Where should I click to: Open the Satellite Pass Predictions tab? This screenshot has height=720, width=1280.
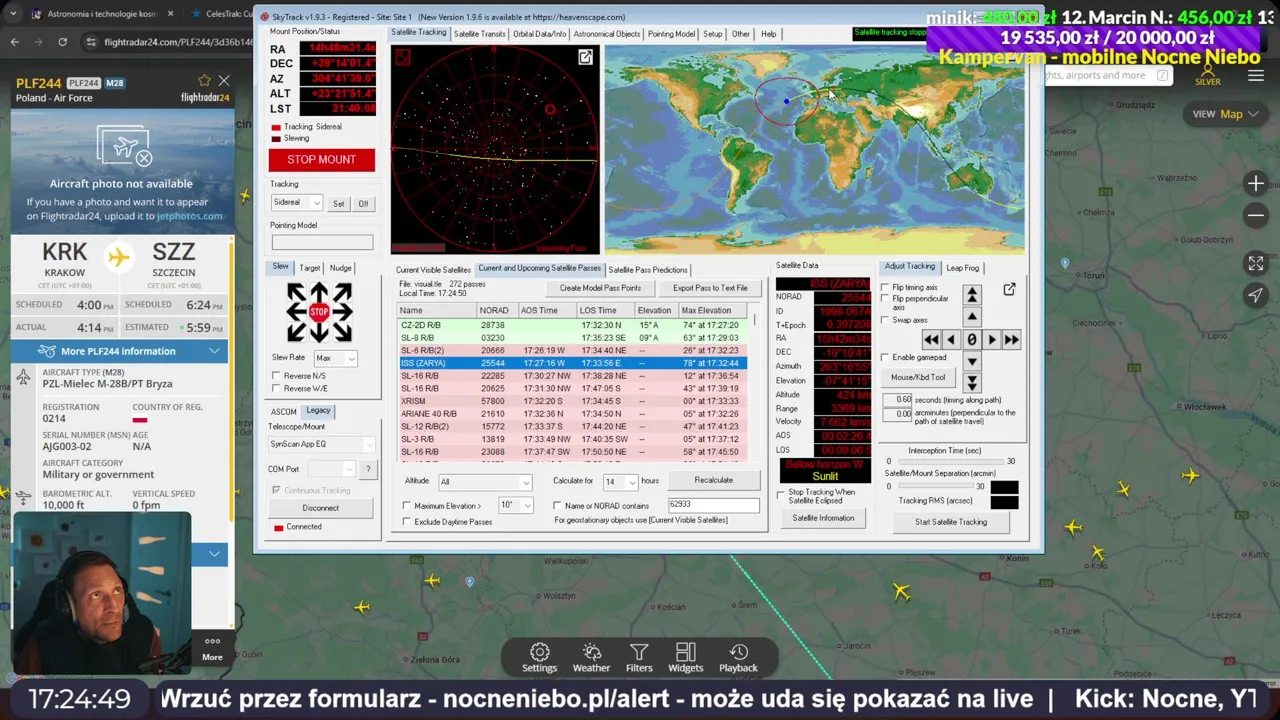pos(647,269)
